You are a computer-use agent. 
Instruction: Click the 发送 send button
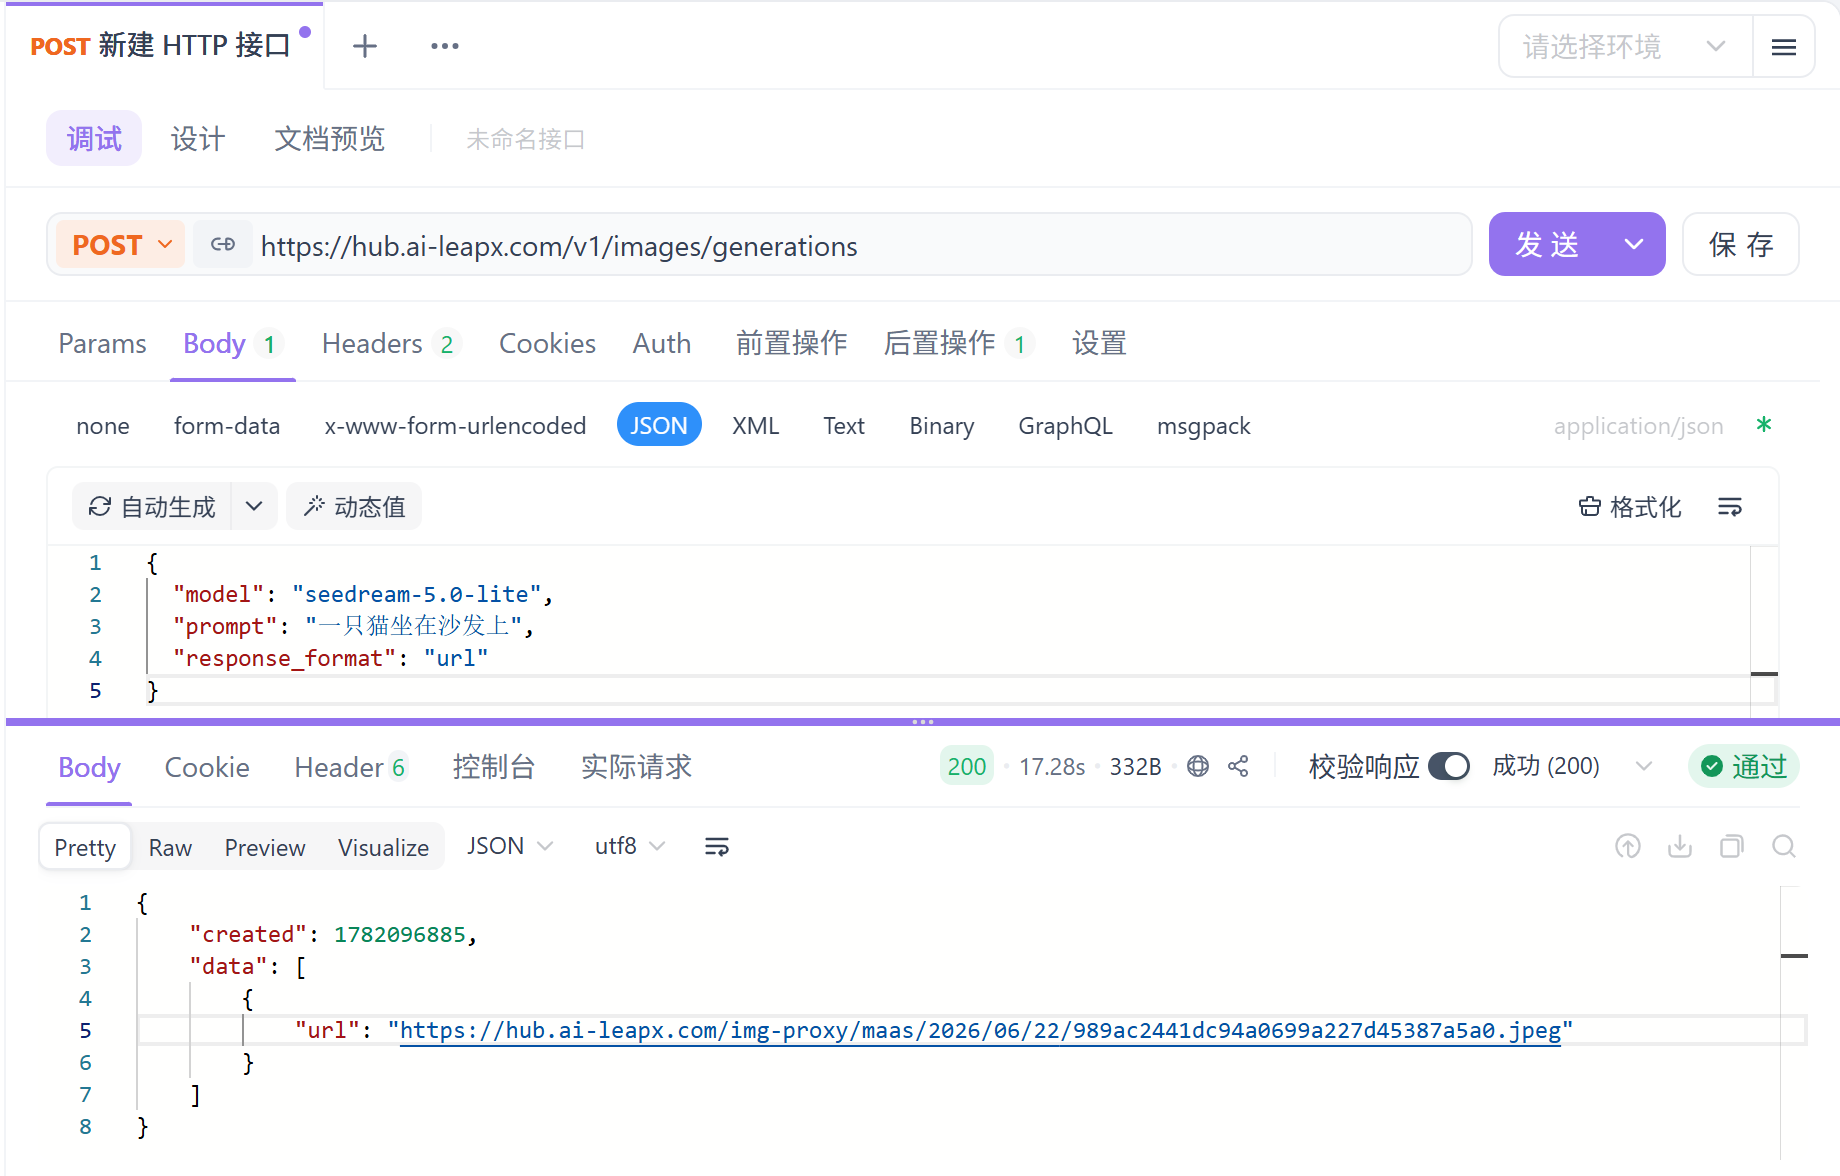1546,245
